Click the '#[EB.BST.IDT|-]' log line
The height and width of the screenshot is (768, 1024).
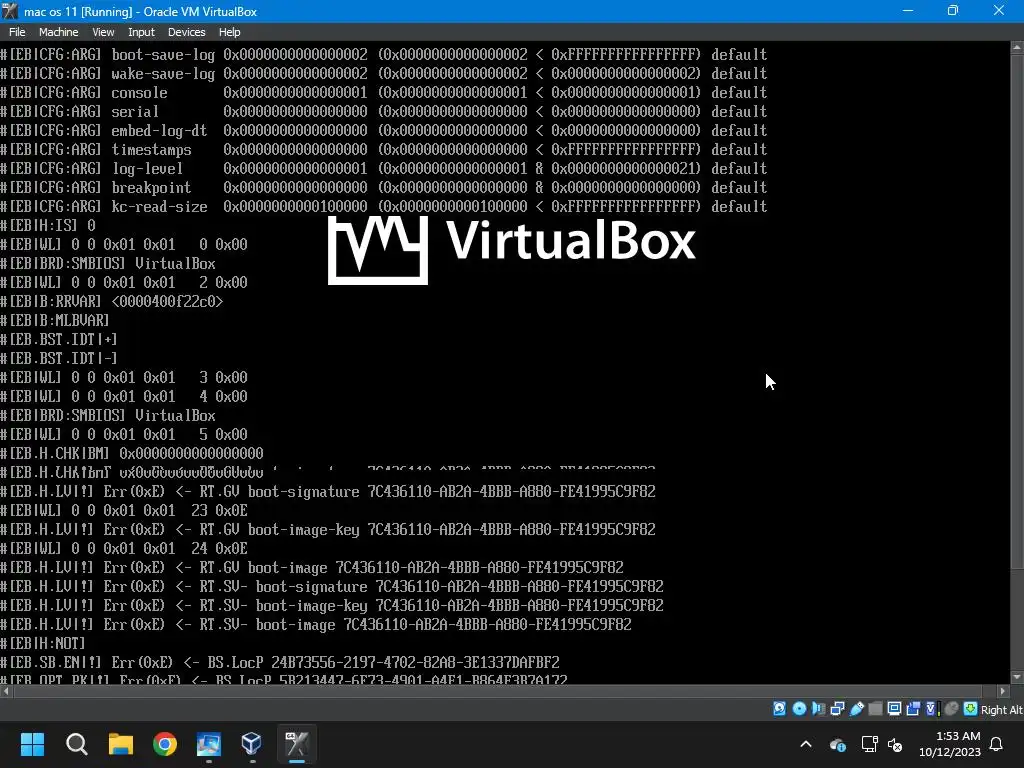tap(59, 359)
